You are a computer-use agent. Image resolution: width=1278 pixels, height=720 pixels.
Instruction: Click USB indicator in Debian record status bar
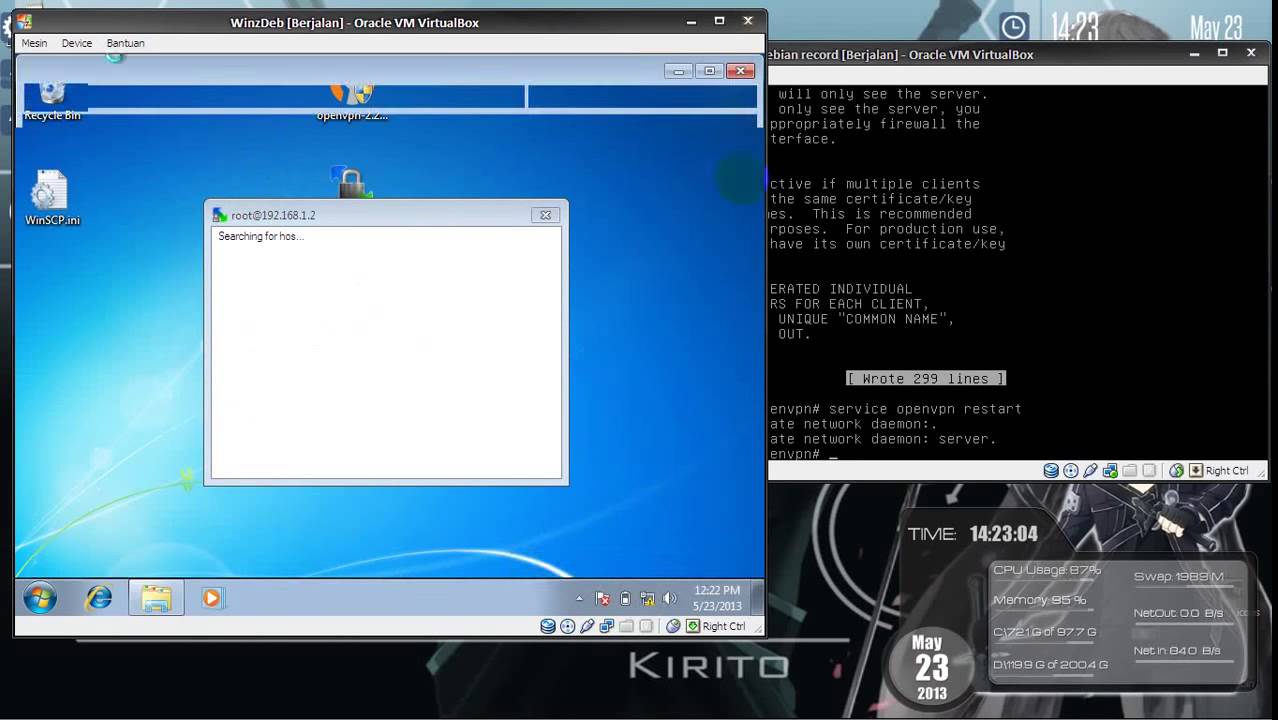tap(1090, 471)
